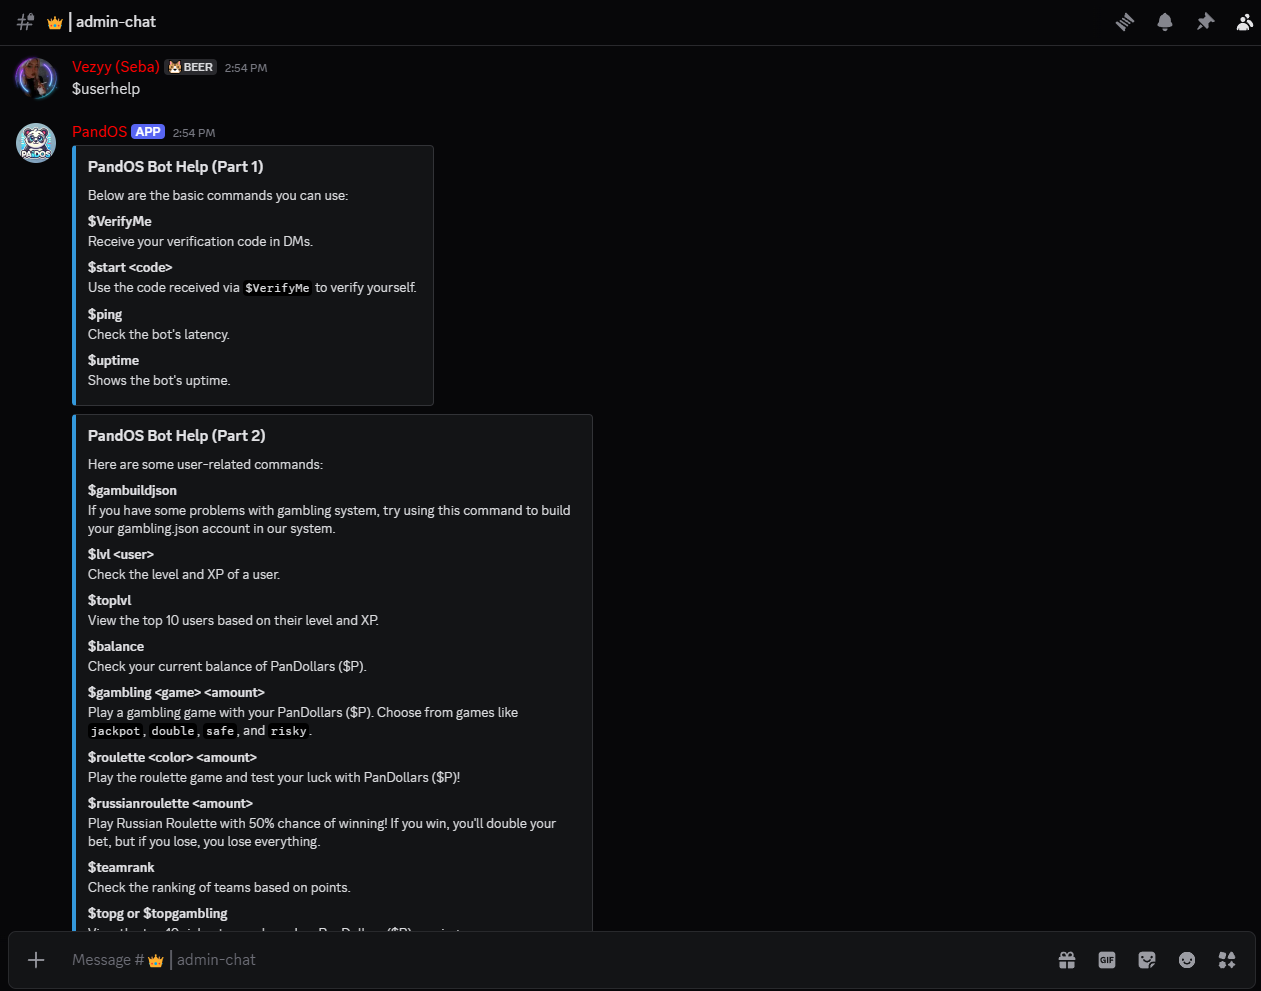Click the gift icon in the message bar
Screen dimensions: 1261x991
tap(1066, 959)
